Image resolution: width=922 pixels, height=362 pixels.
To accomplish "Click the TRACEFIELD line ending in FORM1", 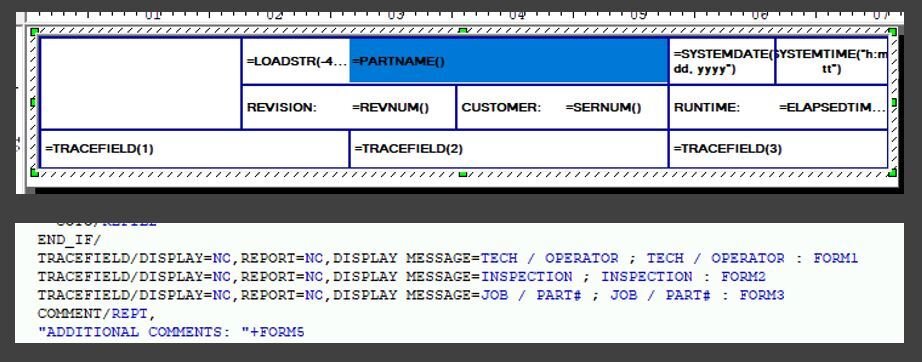I will tap(448, 259).
